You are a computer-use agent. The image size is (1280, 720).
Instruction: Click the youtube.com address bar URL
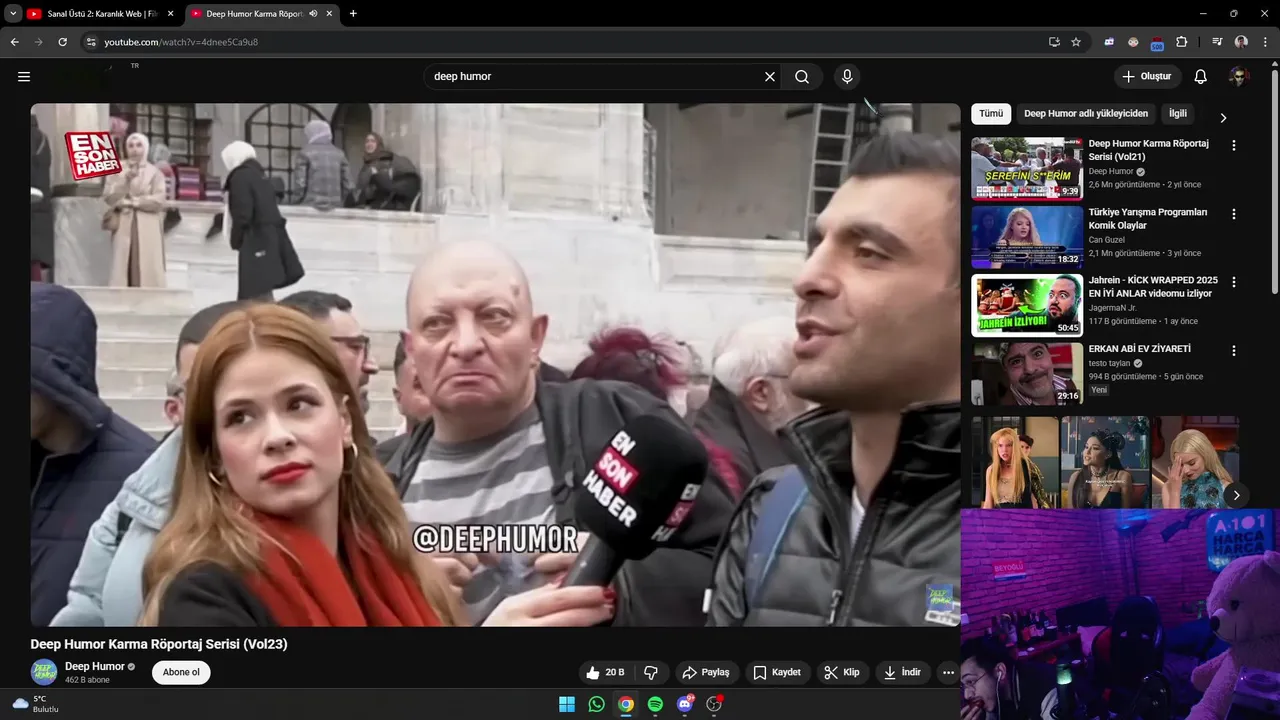pyautogui.click(x=181, y=42)
